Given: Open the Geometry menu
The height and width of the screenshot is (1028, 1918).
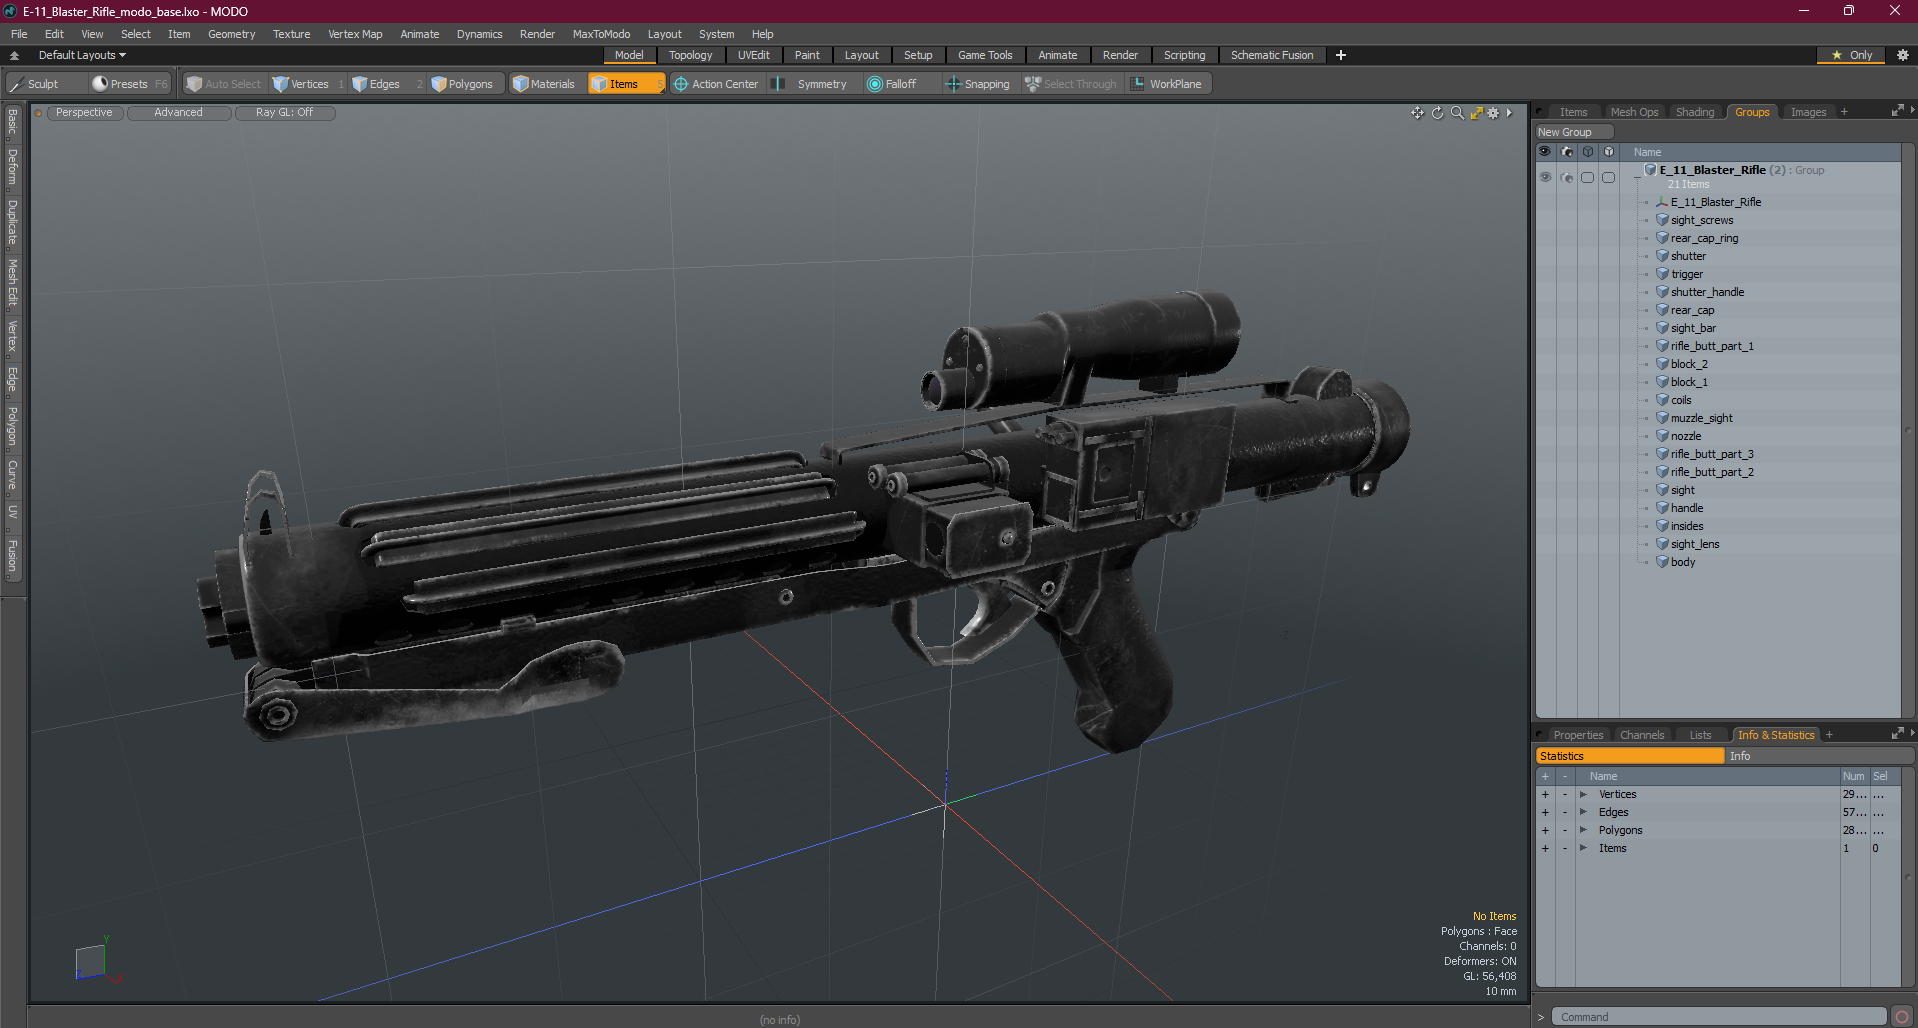Looking at the screenshot, I should coord(231,34).
